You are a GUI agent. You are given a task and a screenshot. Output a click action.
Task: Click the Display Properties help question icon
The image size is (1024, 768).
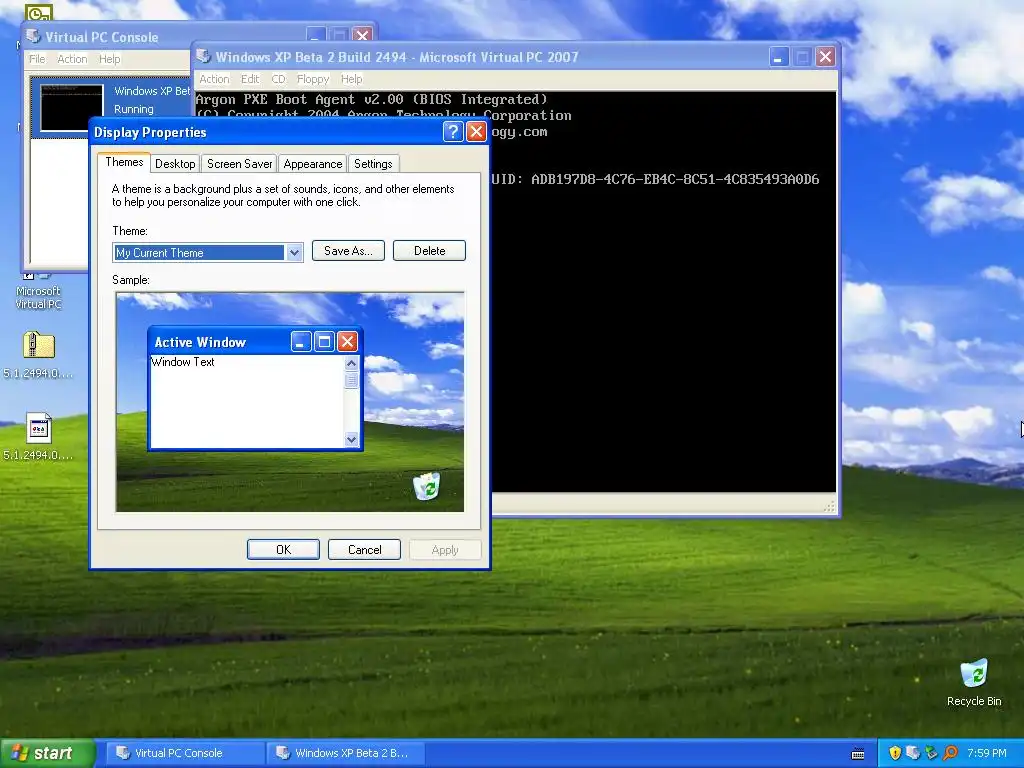453,132
